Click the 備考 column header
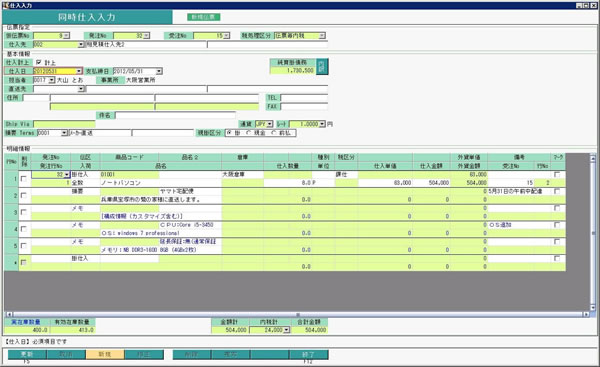Viewport: 600px width, 367px height. (519, 157)
